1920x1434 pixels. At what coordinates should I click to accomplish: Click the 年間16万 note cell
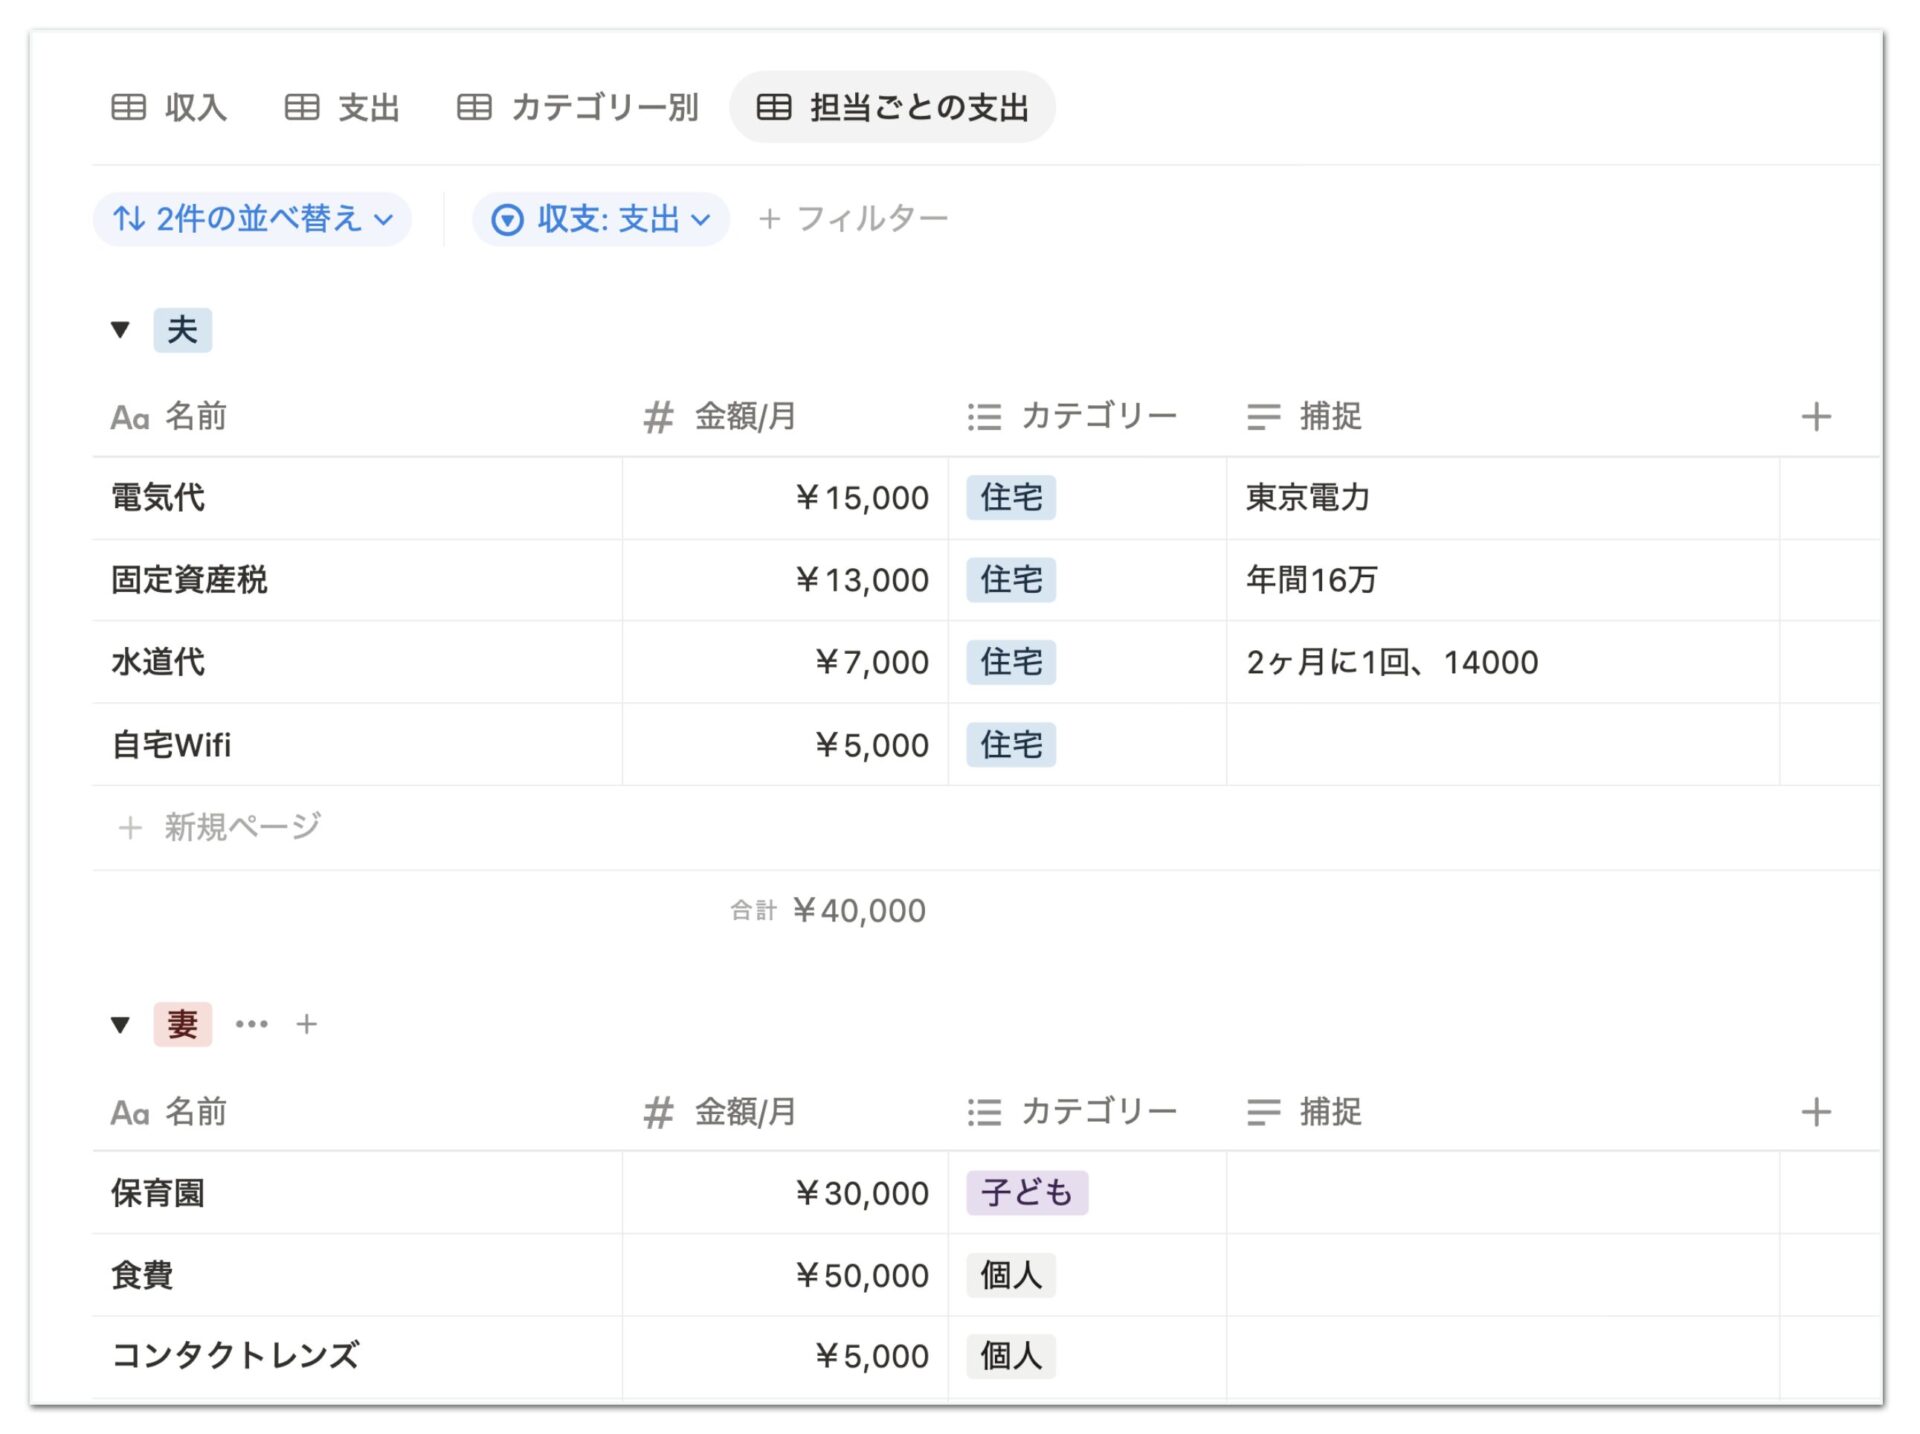pyautogui.click(x=1503, y=580)
